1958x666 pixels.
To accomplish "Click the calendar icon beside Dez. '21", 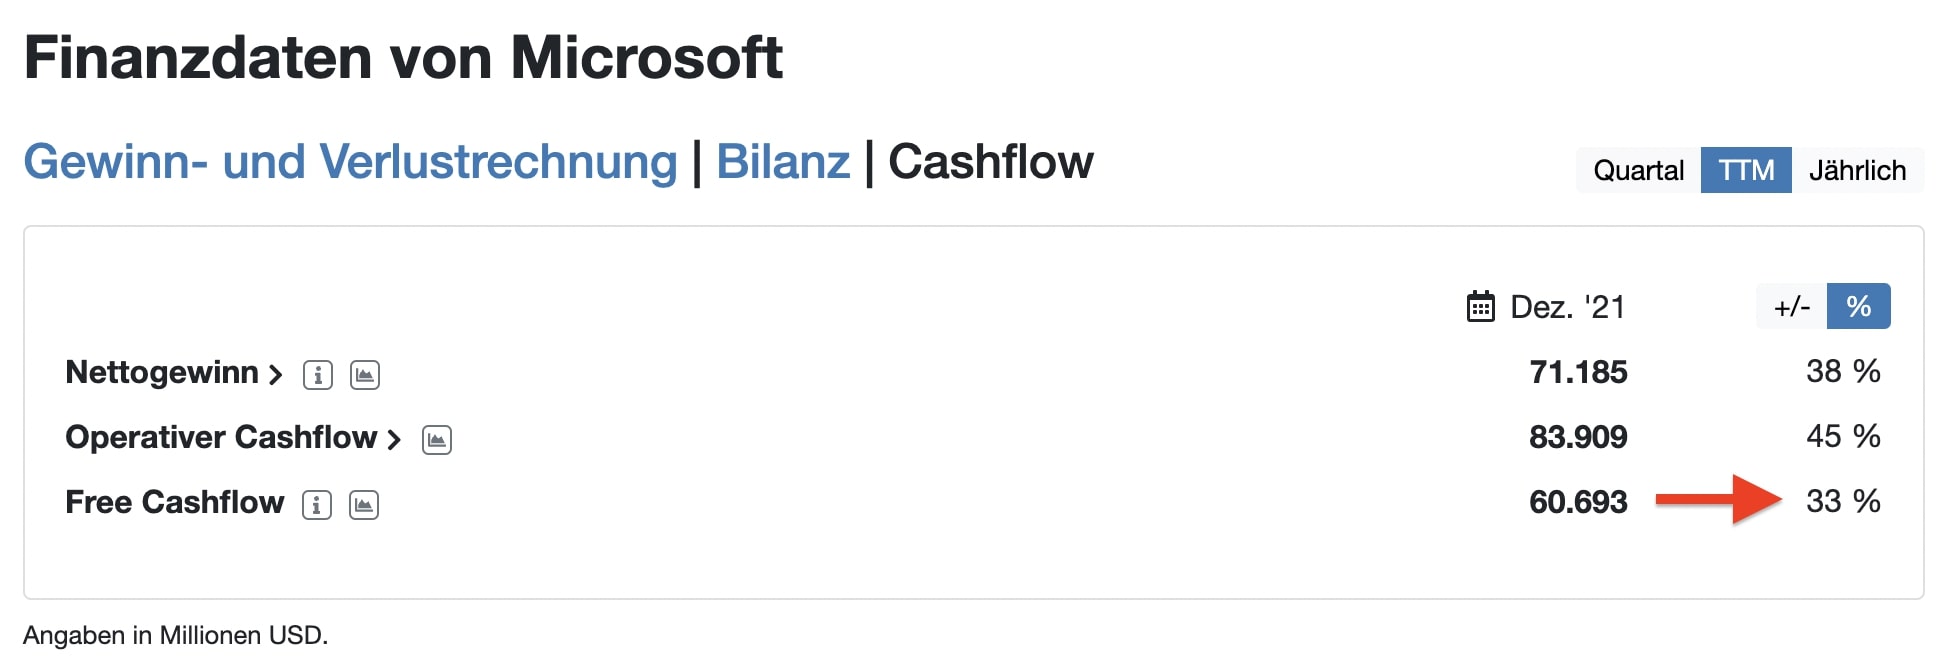I will pos(1480,307).
